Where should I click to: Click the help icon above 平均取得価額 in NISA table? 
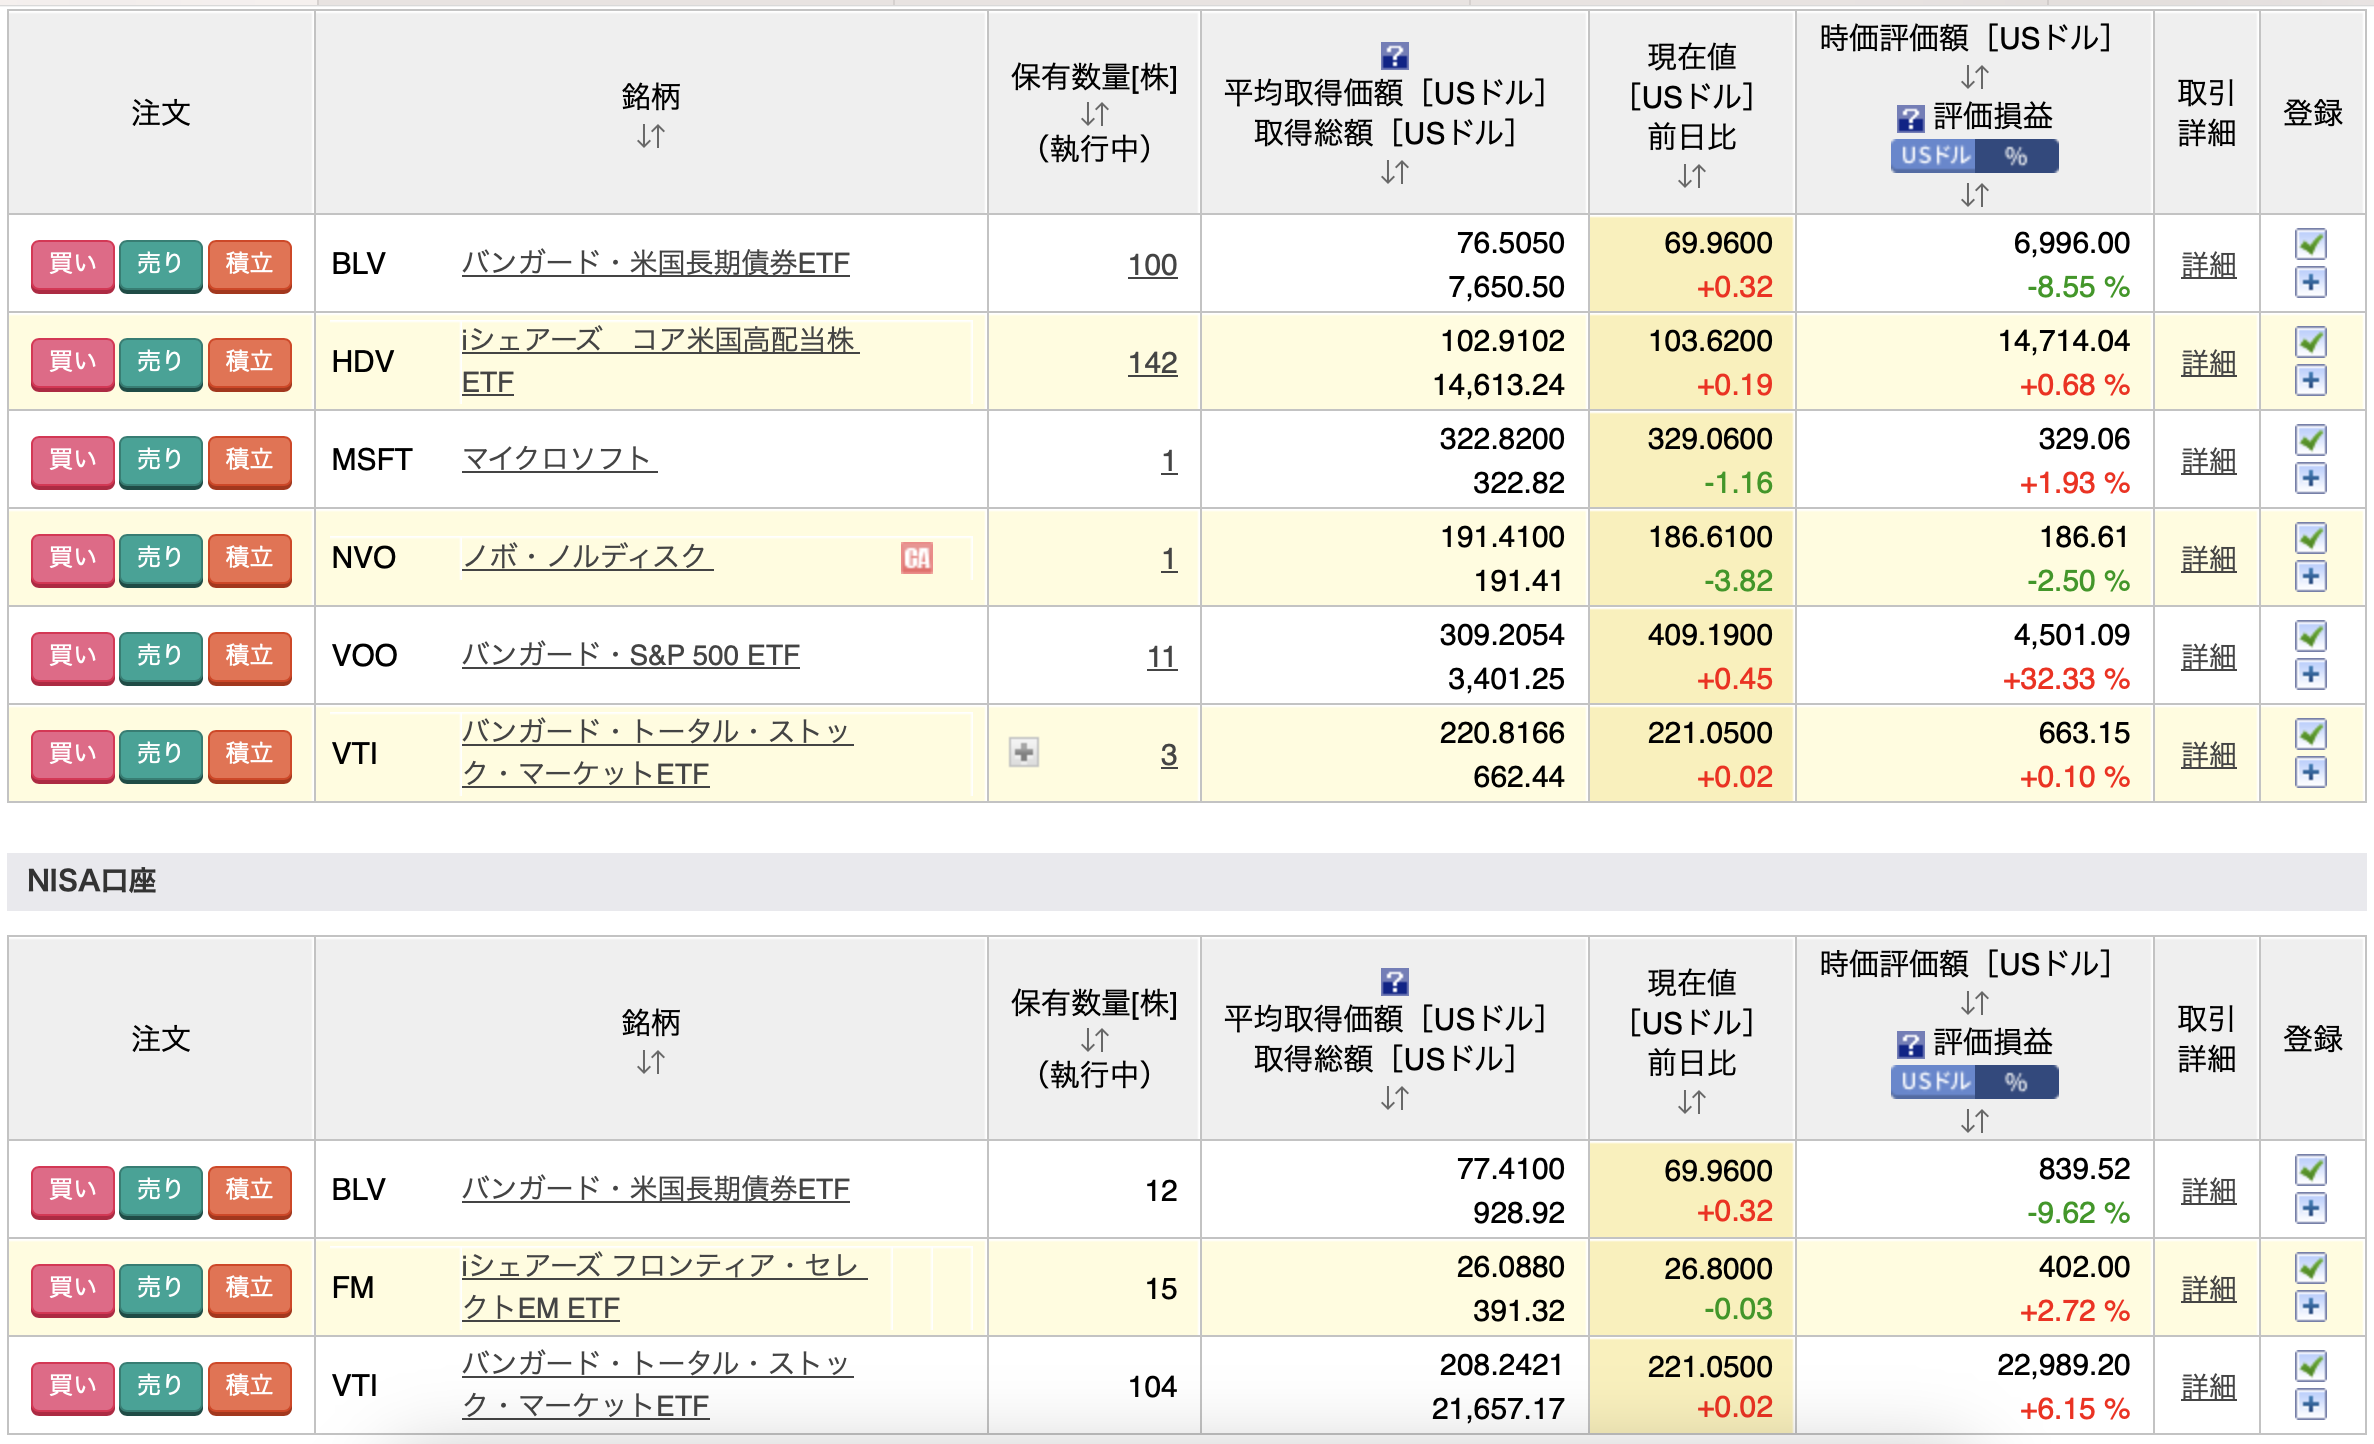click(1394, 981)
